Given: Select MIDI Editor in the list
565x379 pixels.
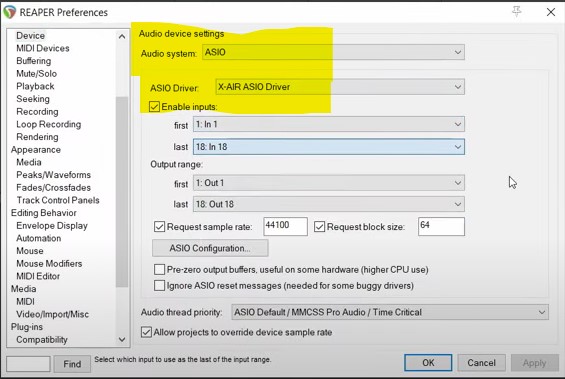Looking at the screenshot, I should (x=38, y=276).
